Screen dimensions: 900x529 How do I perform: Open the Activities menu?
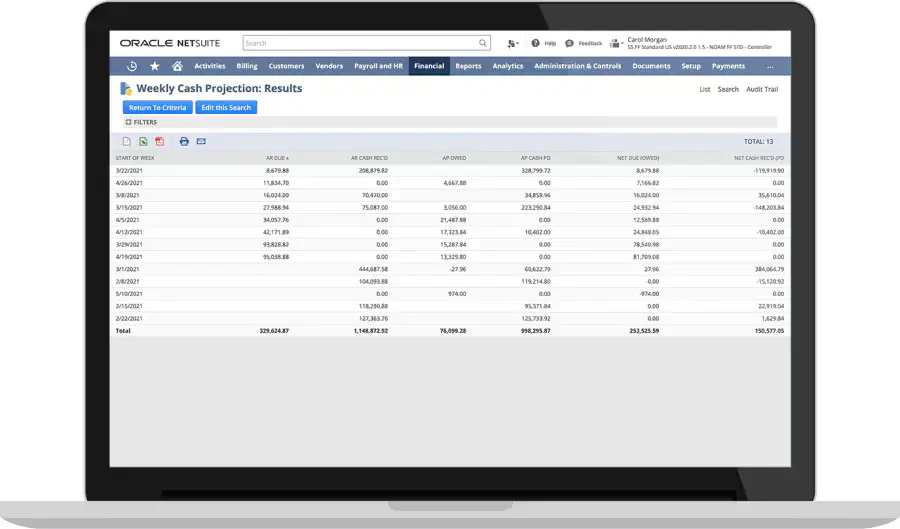(210, 66)
